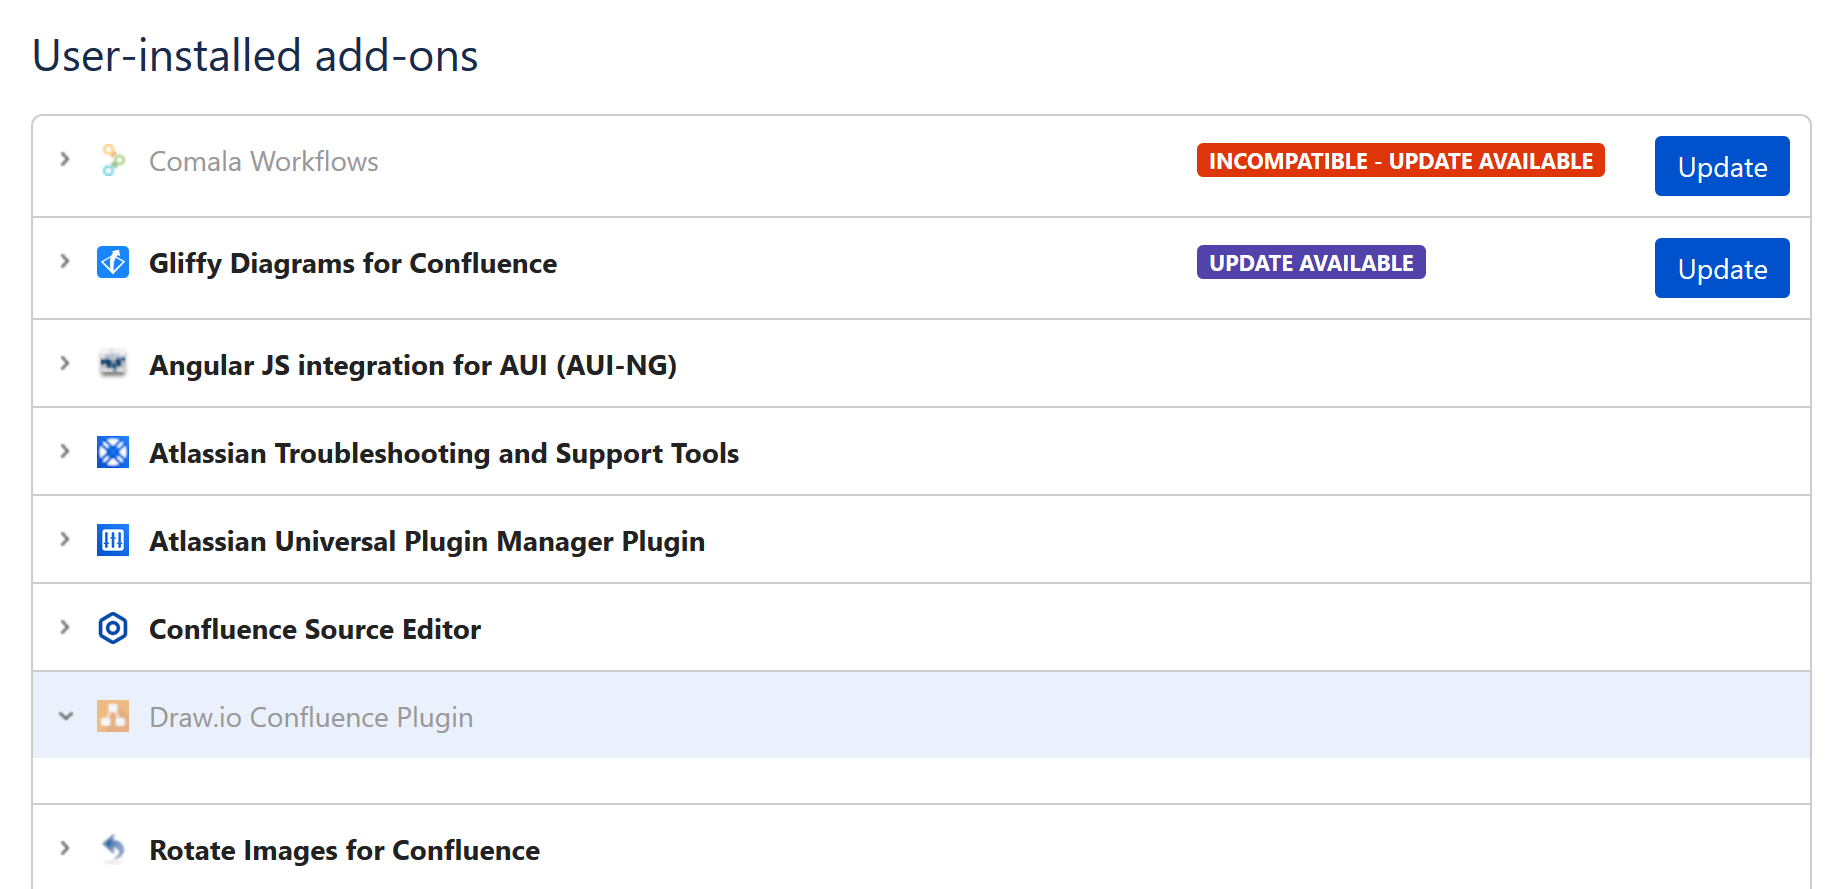The image size is (1840, 889).
Task: Select the Confluence Source Editor name
Action: point(315,629)
